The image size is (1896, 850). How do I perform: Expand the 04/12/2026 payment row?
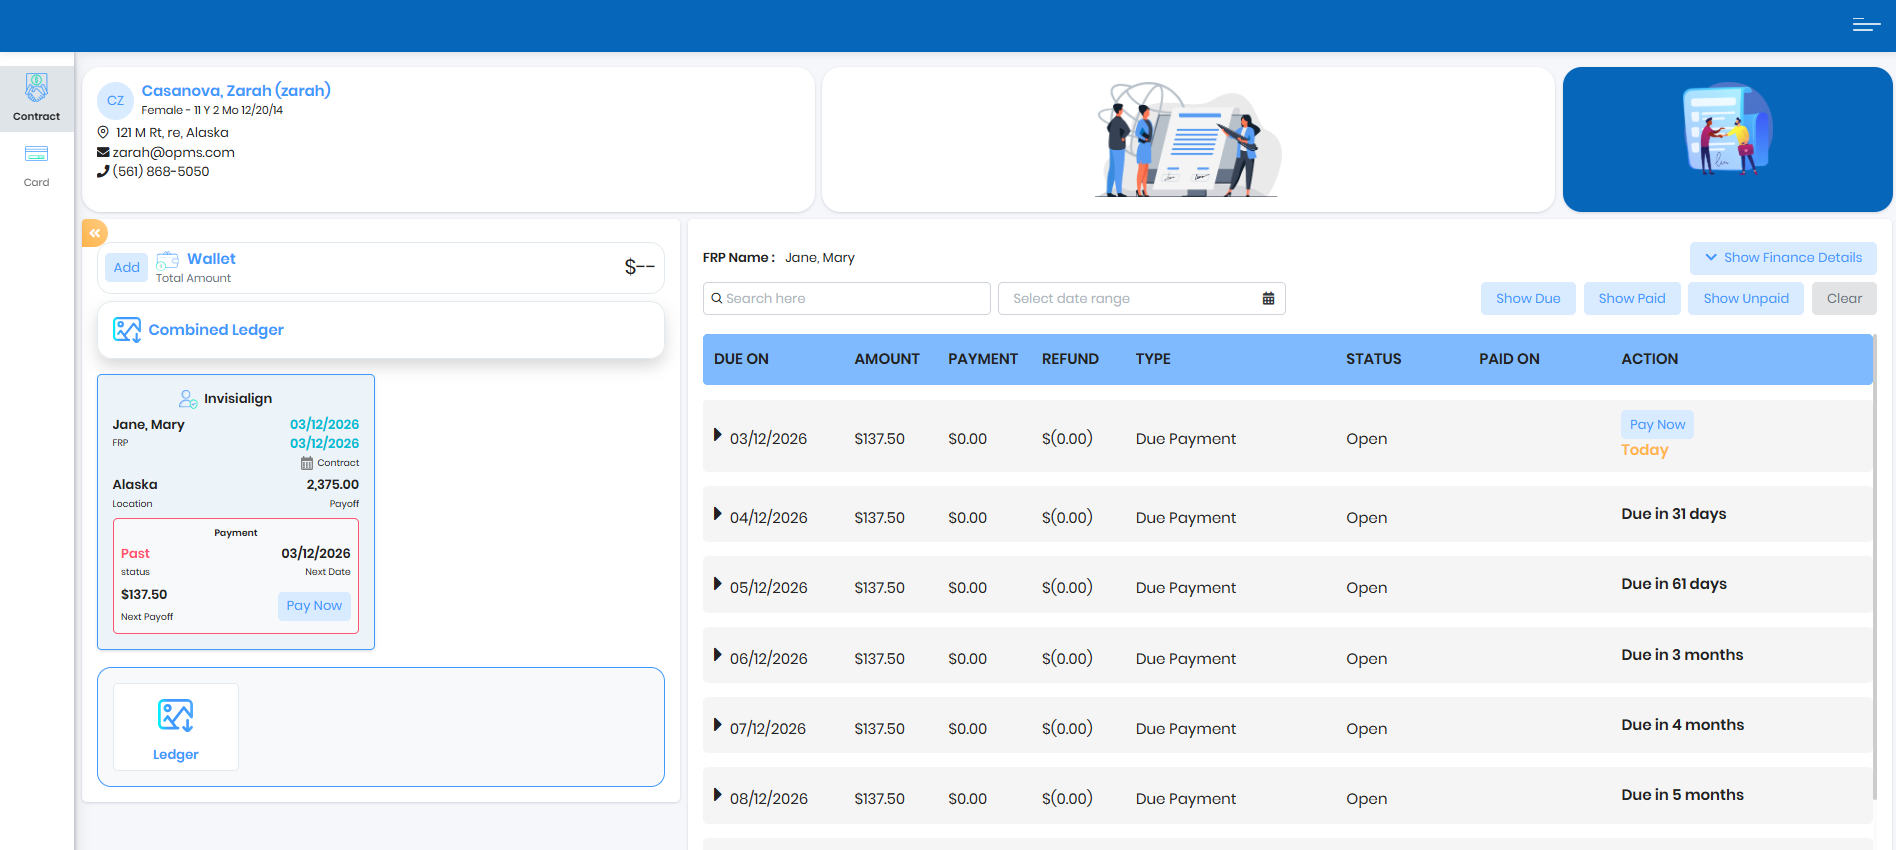[x=717, y=514]
